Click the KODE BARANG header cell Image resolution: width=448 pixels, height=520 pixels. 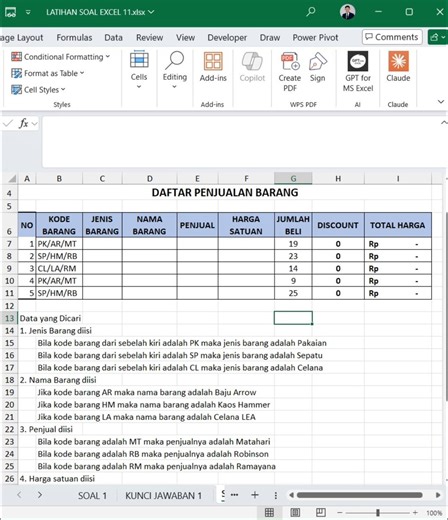point(59,225)
